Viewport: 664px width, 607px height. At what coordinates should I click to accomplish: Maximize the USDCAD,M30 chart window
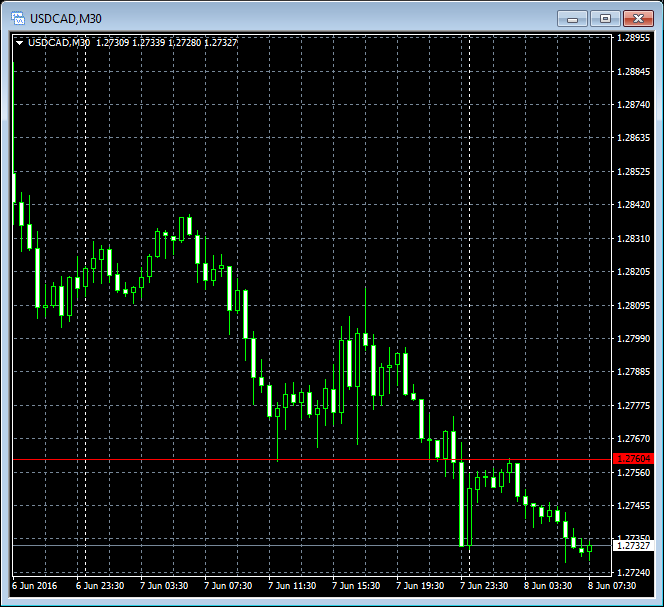(x=605, y=19)
